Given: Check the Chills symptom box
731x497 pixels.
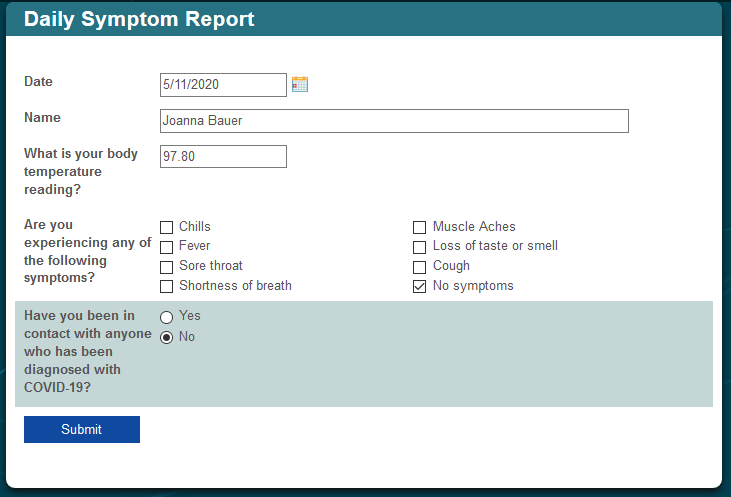Looking at the screenshot, I should [x=166, y=227].
